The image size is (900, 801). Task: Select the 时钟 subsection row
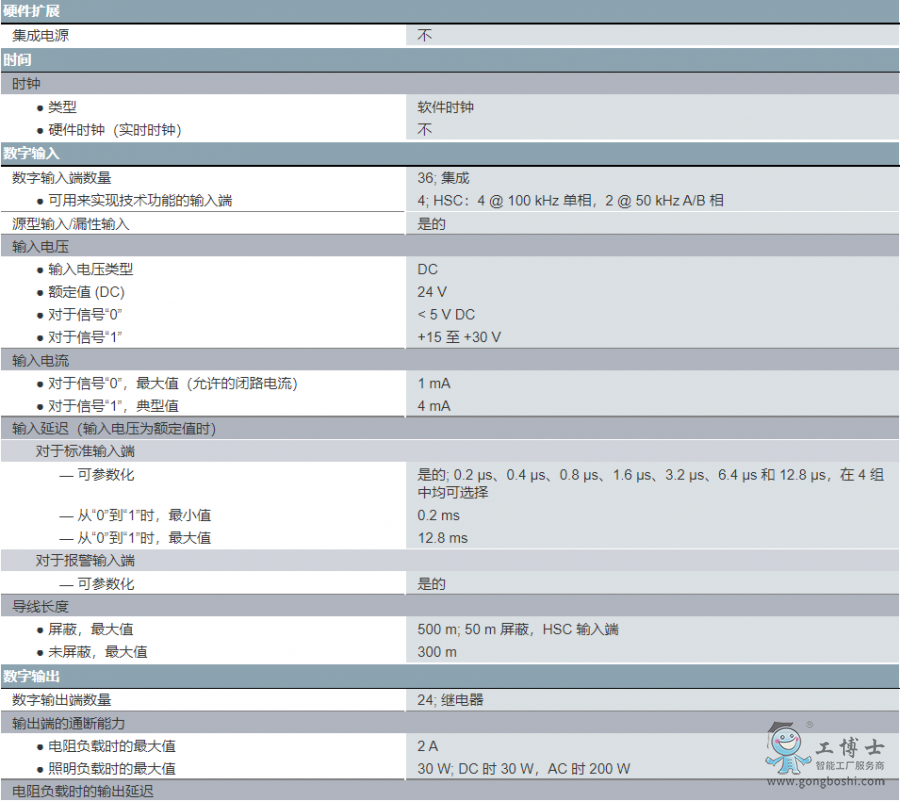coord(26,84)
